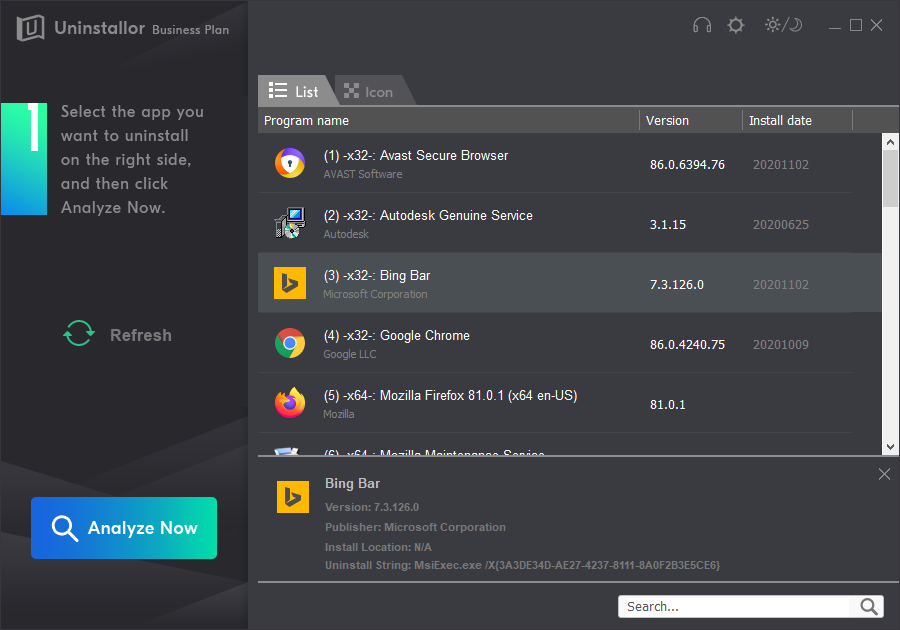Click version 86.0.4240.75 cell
Screen dimensions: 900x630
687,345
